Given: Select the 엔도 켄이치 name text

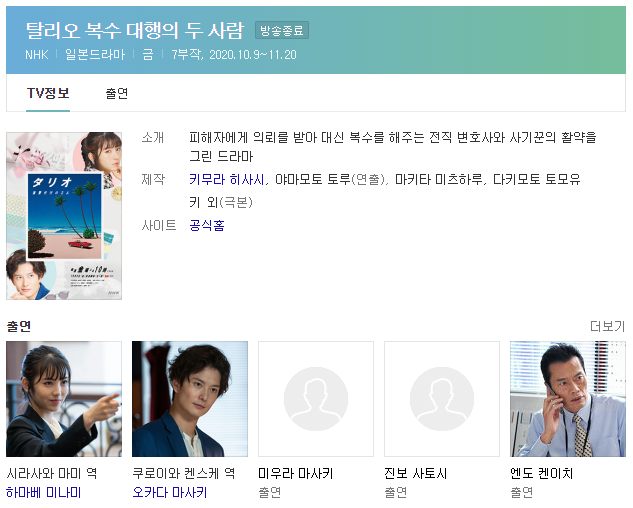Looking at the screenshot, I should pyautogui.click(x=541, y=473).
